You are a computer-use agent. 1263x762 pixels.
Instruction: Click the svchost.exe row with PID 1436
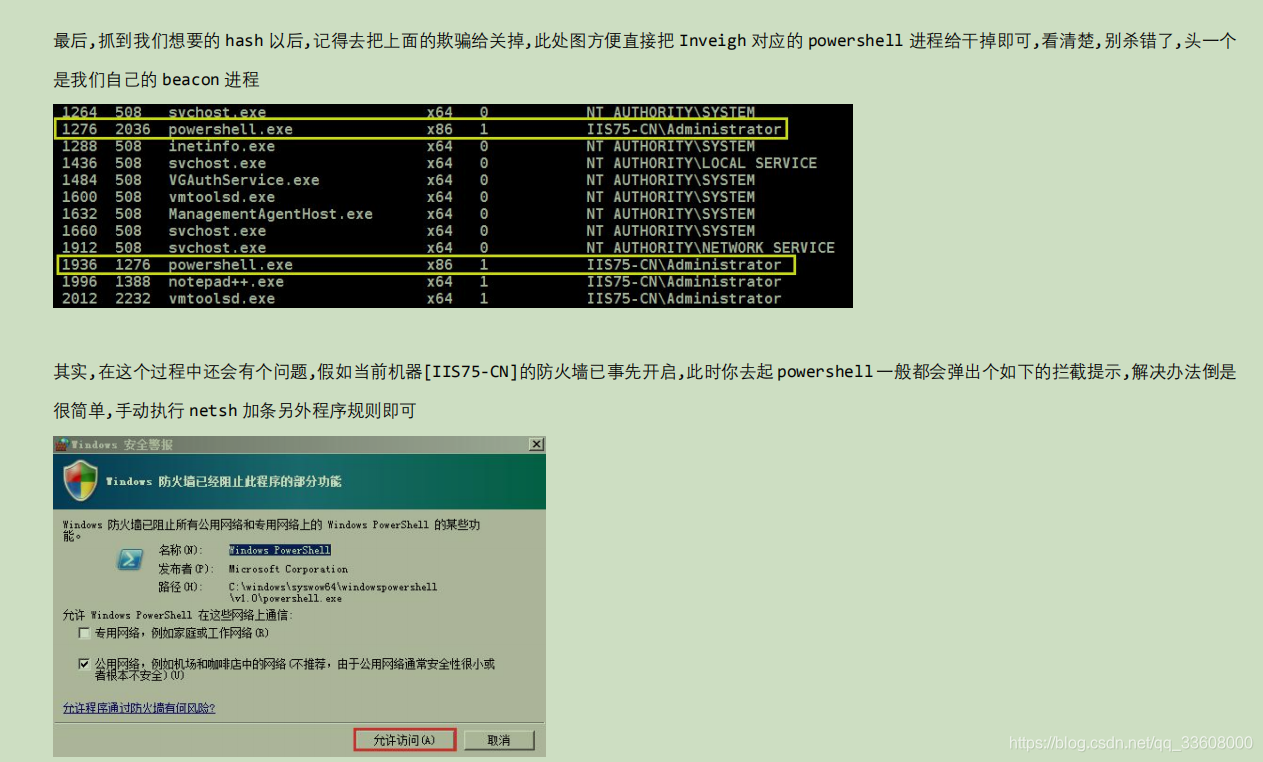pyautogui.click(x=453, y=163)
